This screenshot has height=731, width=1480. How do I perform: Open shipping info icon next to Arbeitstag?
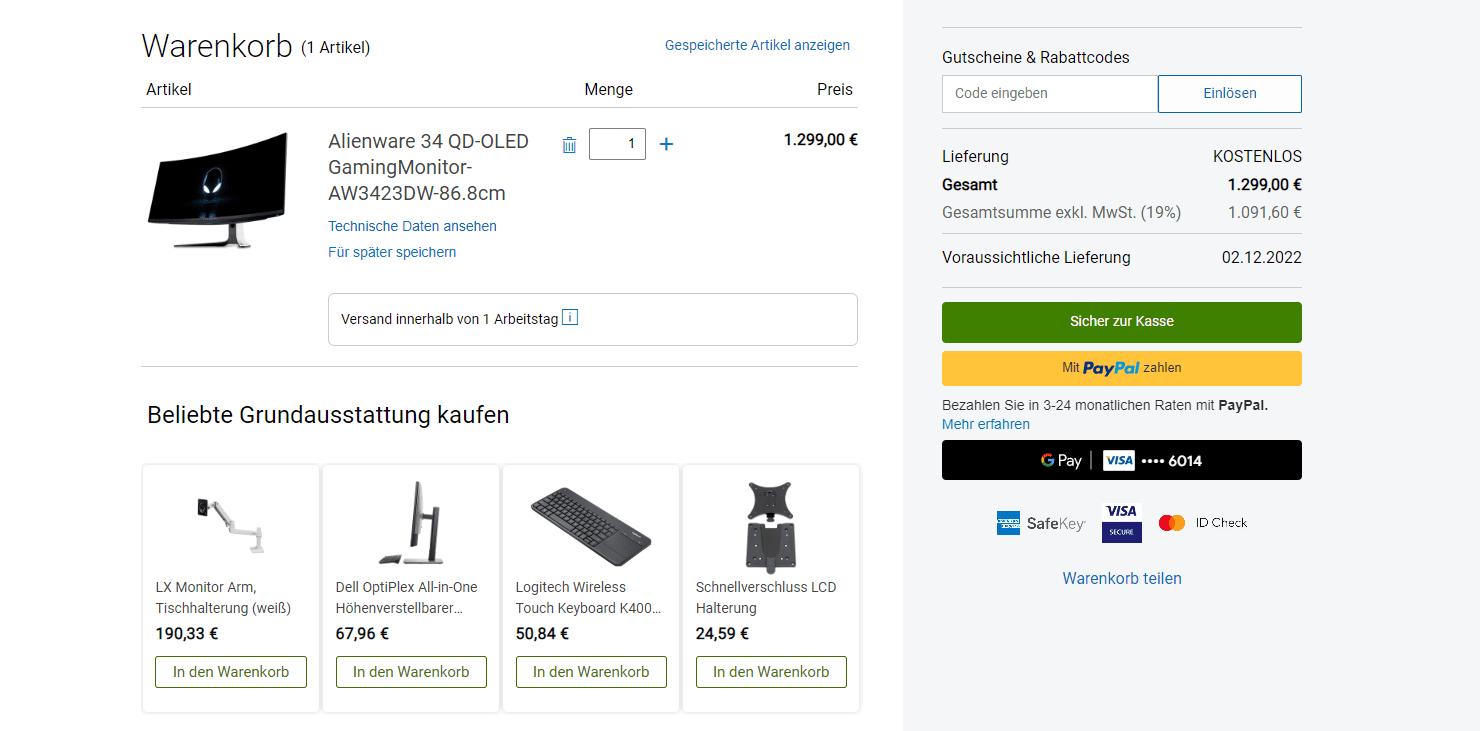coord(570,318)
